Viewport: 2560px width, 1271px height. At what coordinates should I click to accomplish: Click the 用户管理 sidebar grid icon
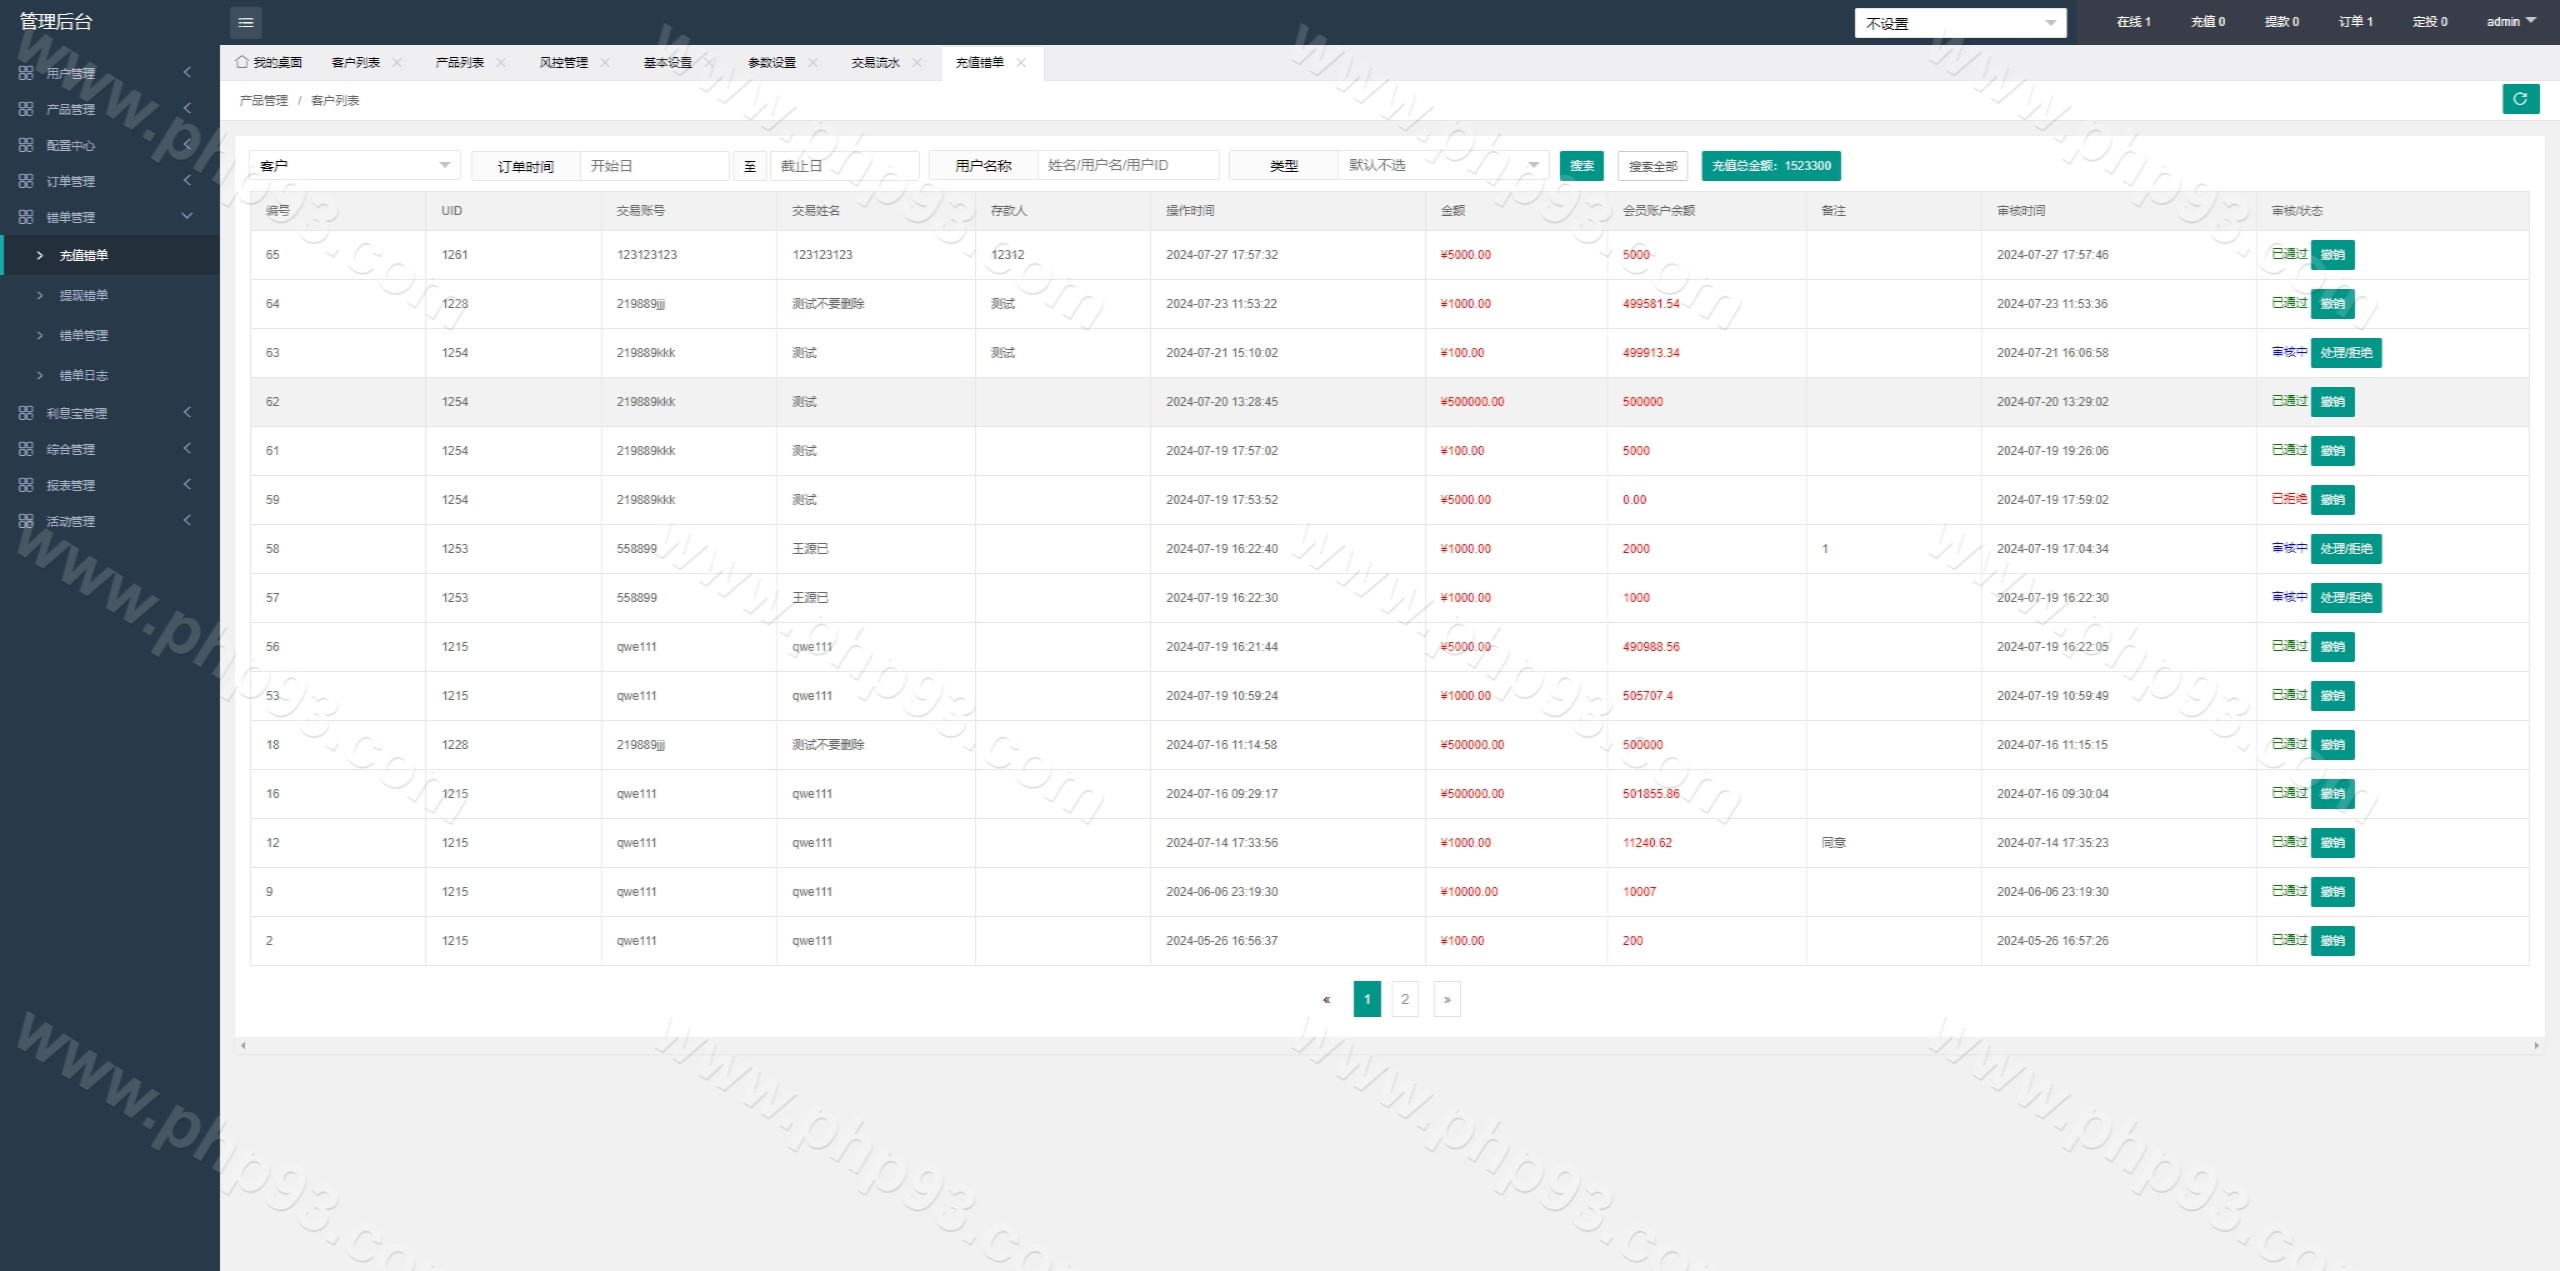(x=26, y=73)
